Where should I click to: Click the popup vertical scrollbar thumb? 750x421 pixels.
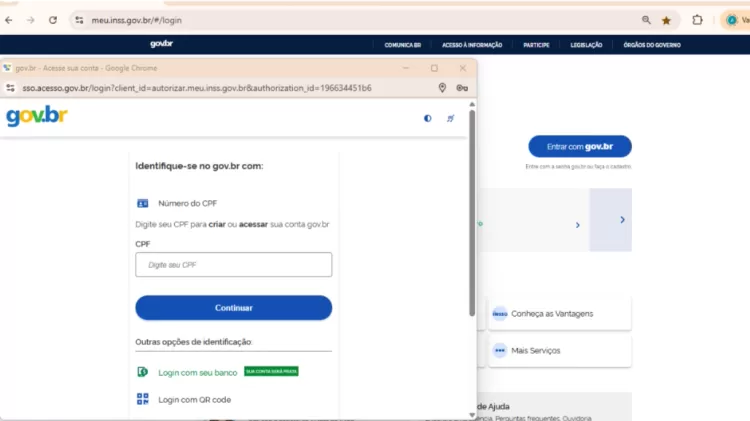(x=472, y=213)
